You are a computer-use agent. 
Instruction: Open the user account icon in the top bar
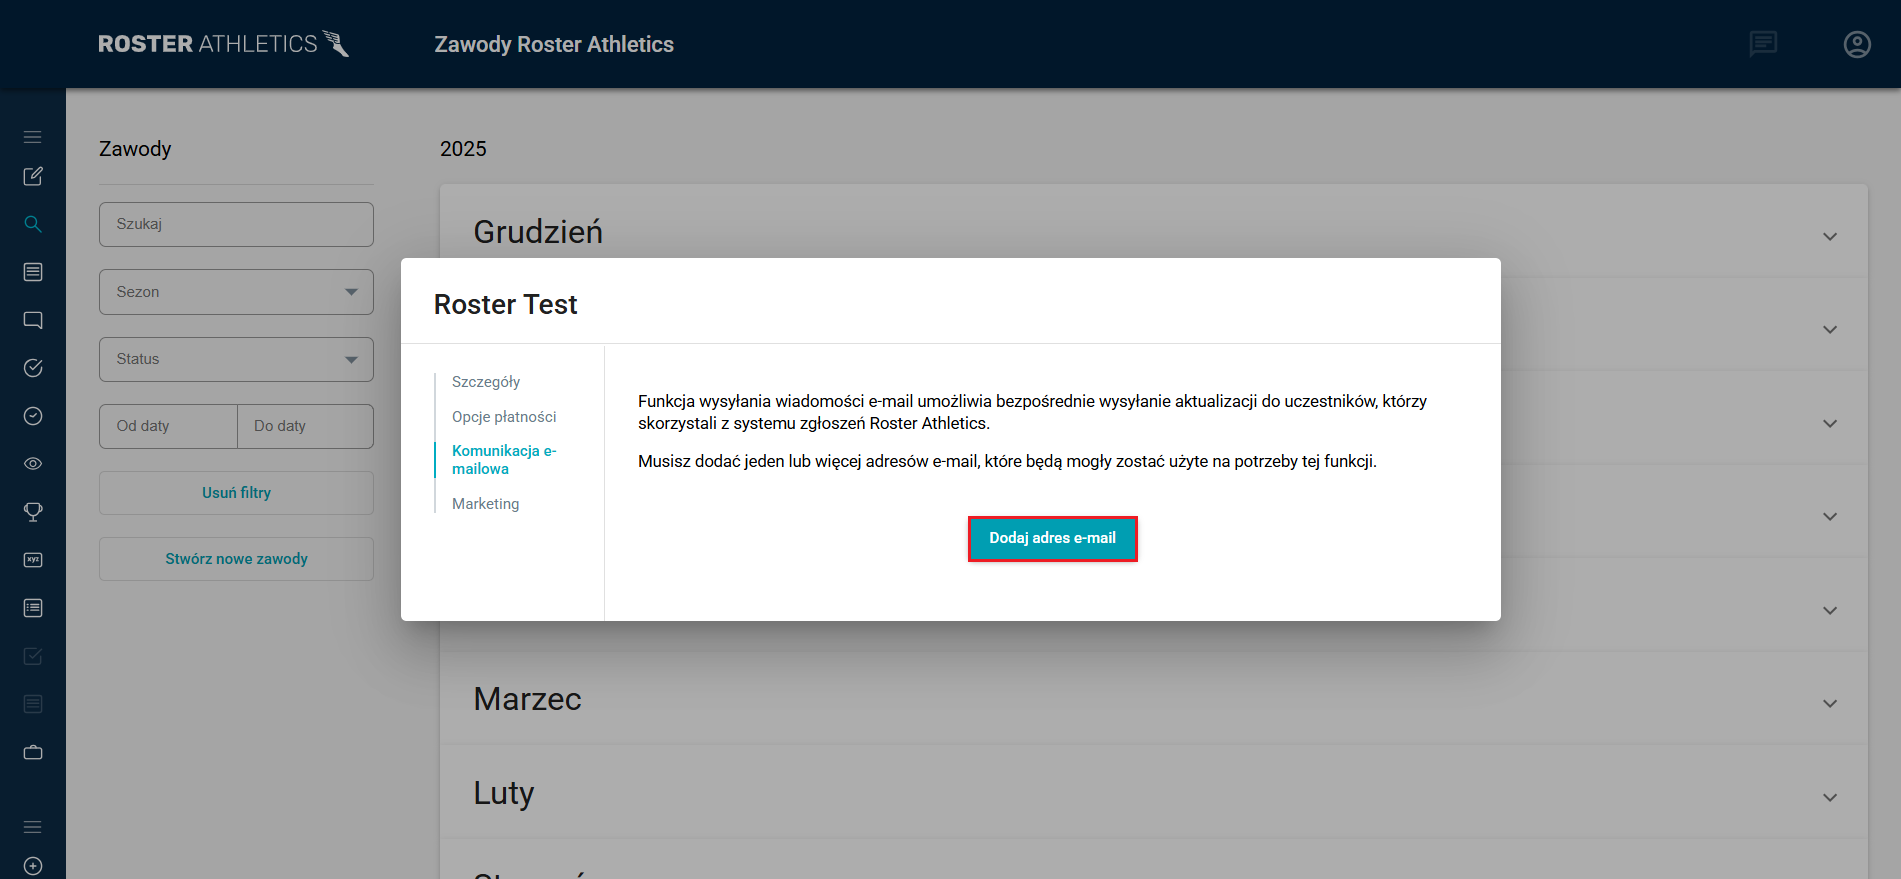tap(1857, 44)
